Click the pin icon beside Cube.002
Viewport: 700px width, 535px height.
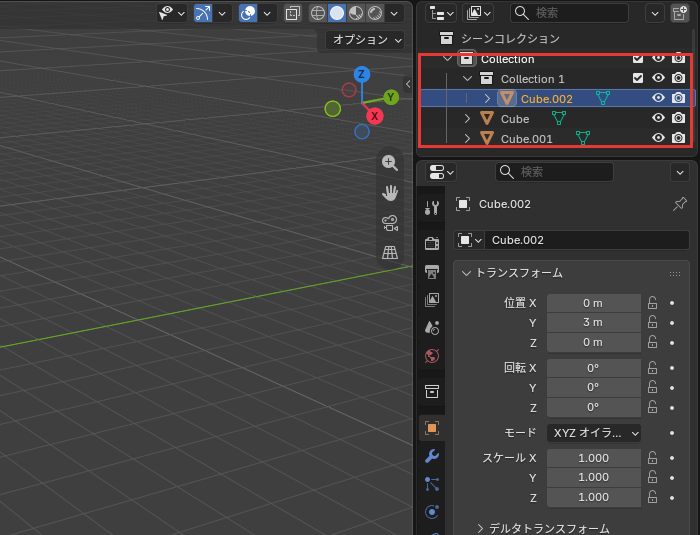(x=679, y=204)
